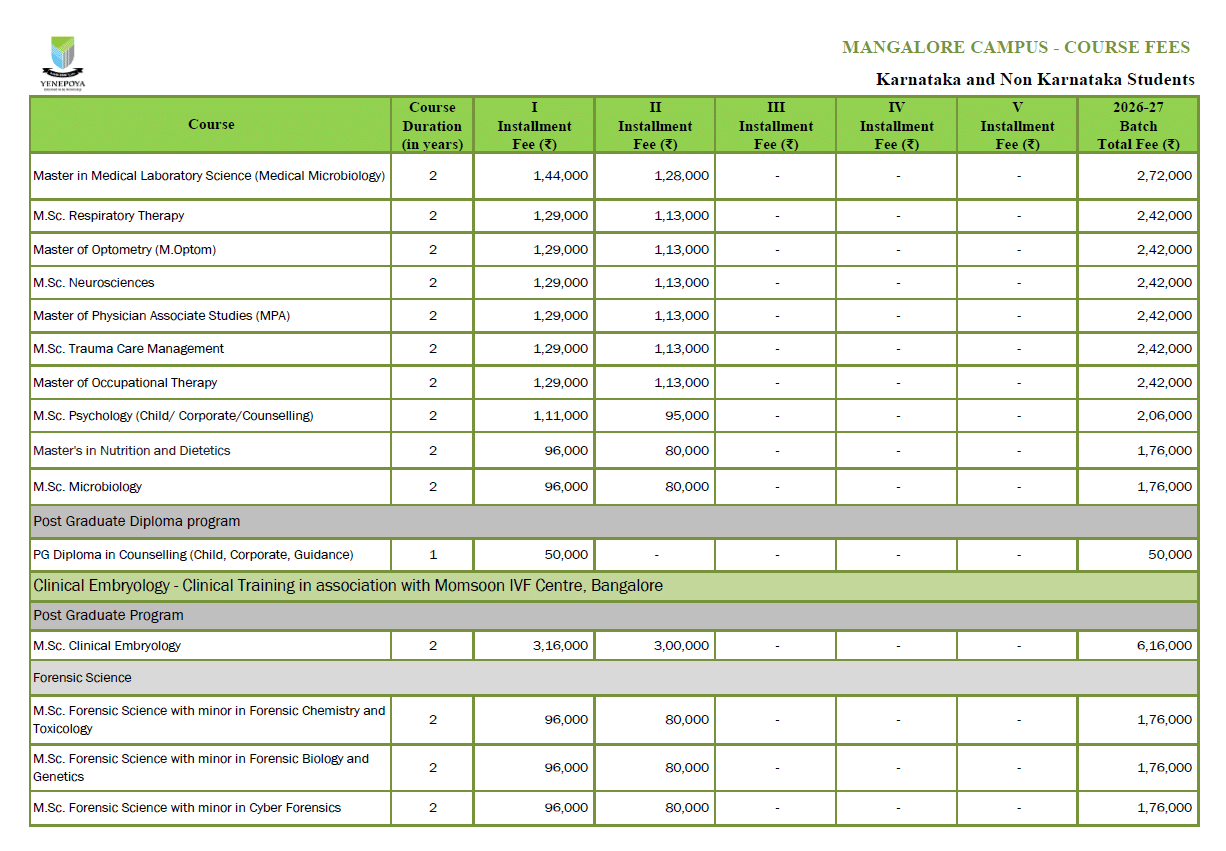This screenshot has width=1226, height=851.
Task: Click the Master's in Nutrition and Dietetics row
Action: (132, 451)
